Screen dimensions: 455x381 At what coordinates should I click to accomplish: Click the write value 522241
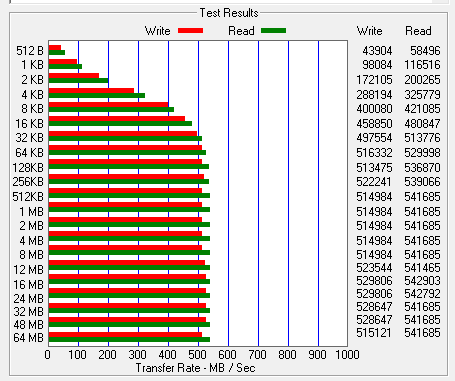[x=374, y=182]
